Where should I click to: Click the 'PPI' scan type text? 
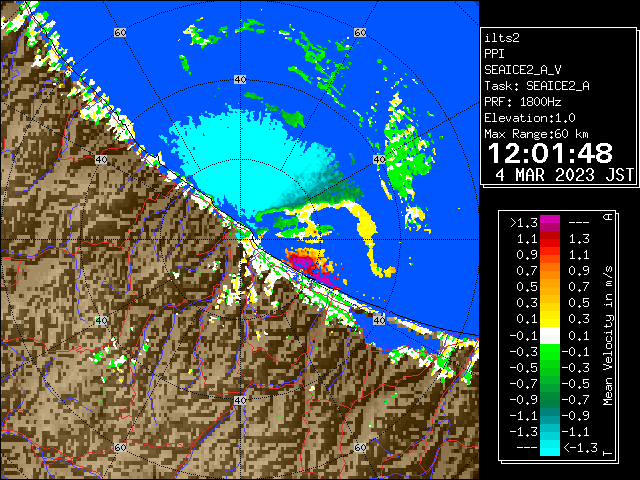pyautogui.click(x=494, y=54)
